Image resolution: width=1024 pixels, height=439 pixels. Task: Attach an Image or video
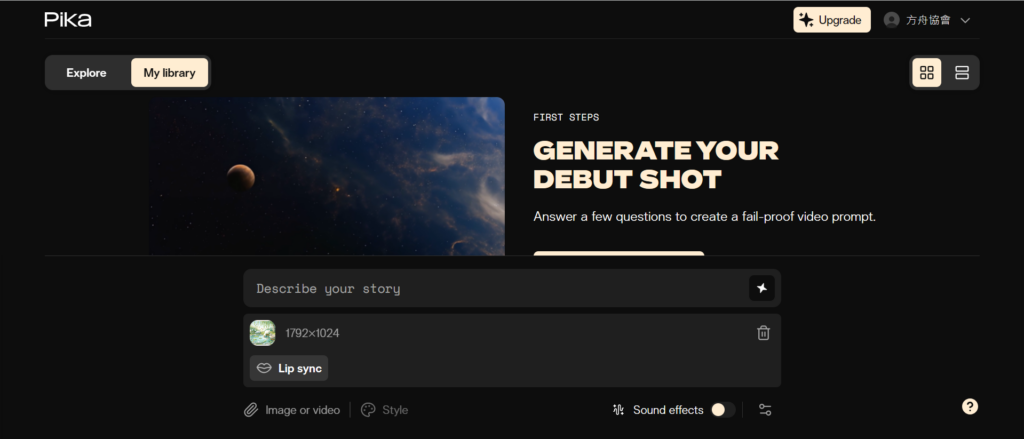[x=292, y=410]
